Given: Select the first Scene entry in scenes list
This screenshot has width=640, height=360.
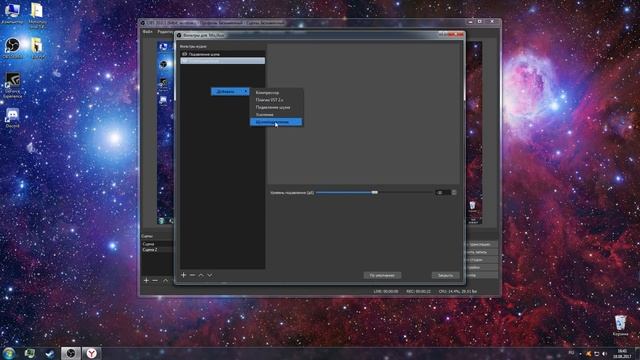Looking at the screenshot, I should pyautogui.click(x=158, y=244).
